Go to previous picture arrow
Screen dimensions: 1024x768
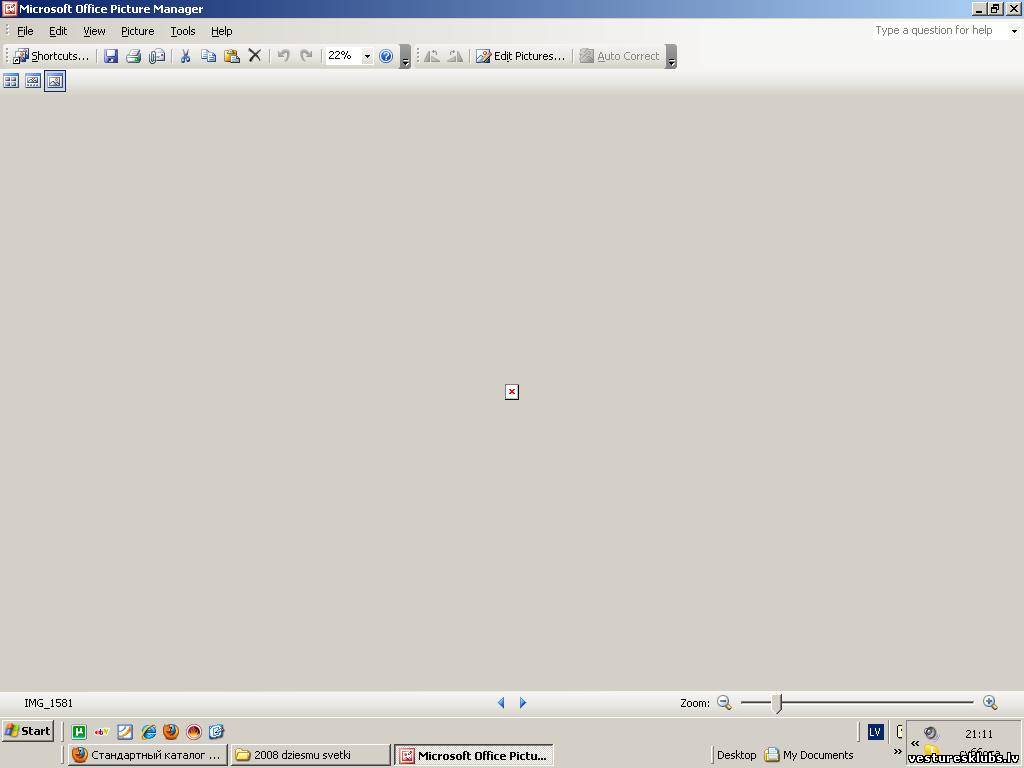[x=501, y=703]
